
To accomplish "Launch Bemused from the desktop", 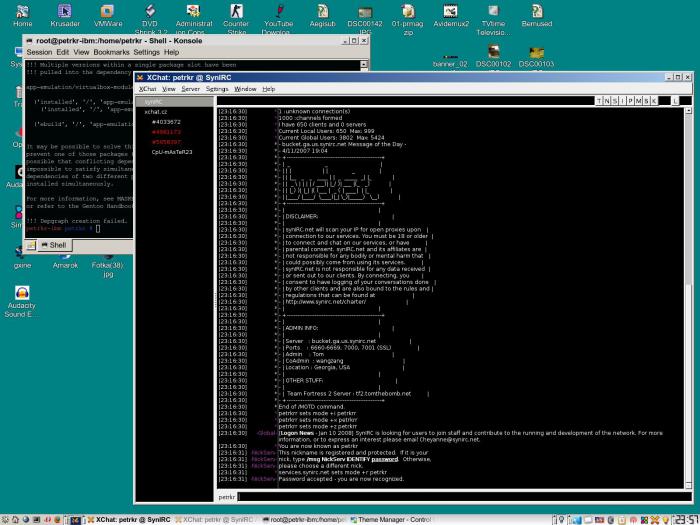I will pyautogui.click(x=537, y=16).
